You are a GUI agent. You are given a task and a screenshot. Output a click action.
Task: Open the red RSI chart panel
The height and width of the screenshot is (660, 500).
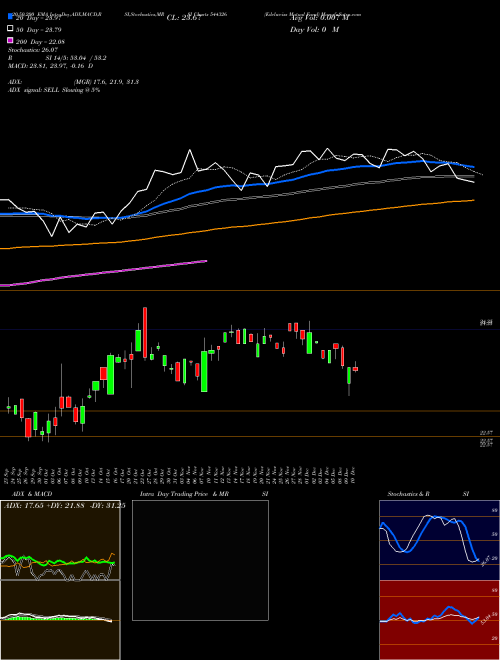coord(439,620)
